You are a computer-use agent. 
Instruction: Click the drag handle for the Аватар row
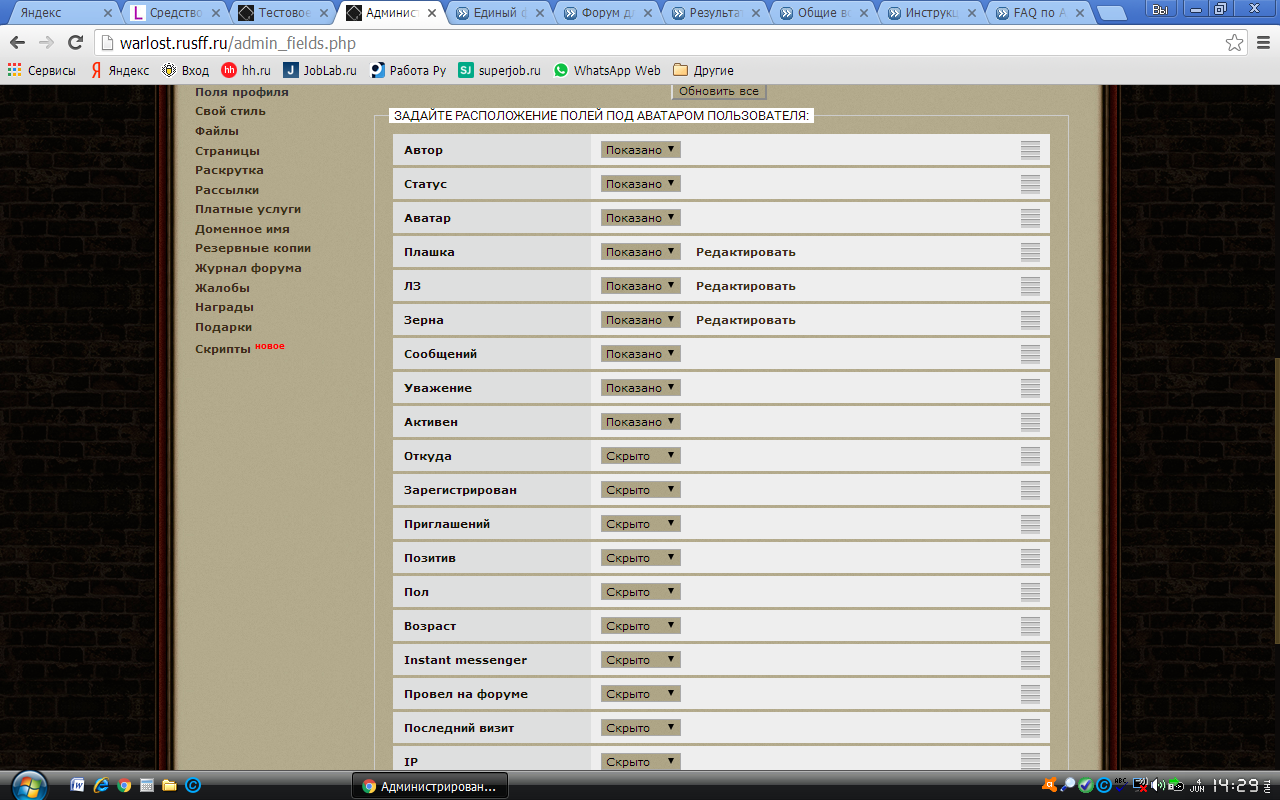(x=1030, y=218)
